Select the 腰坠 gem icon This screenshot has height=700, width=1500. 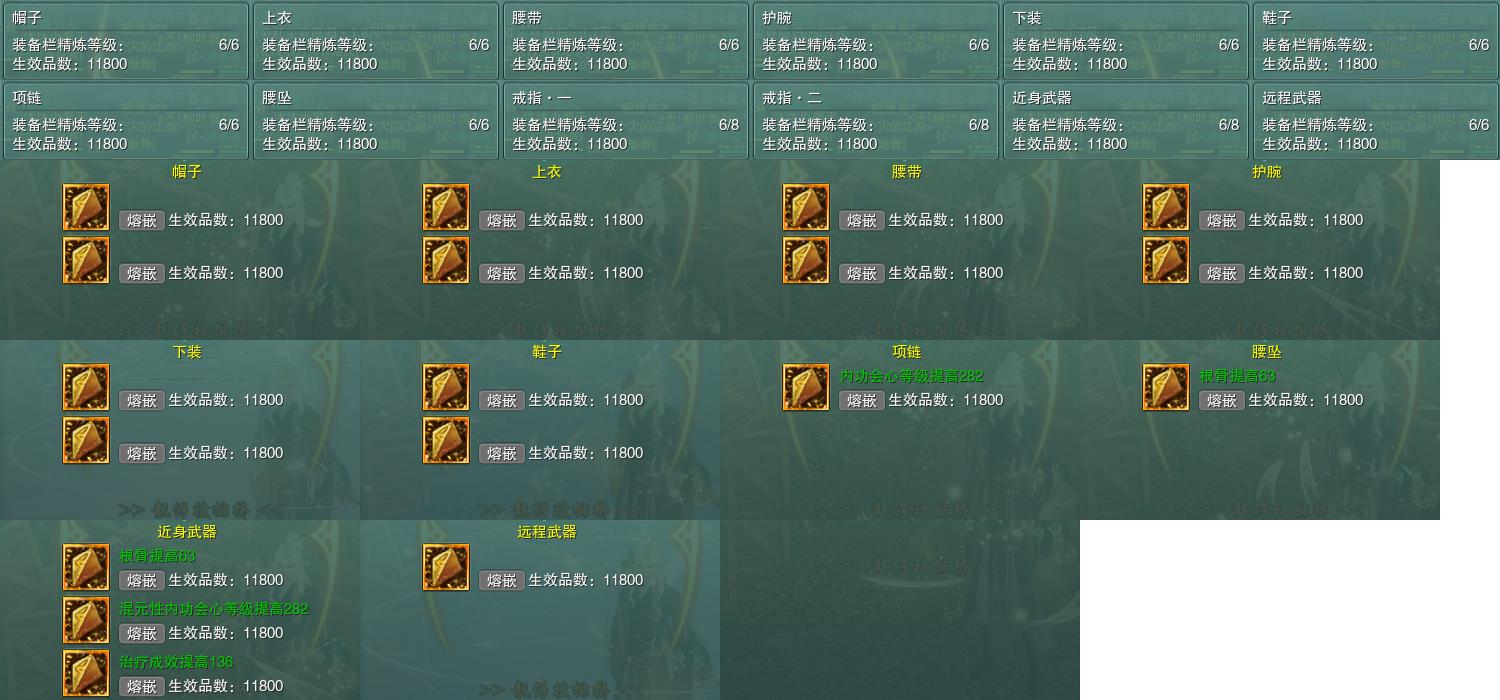tap(1166, 388)
